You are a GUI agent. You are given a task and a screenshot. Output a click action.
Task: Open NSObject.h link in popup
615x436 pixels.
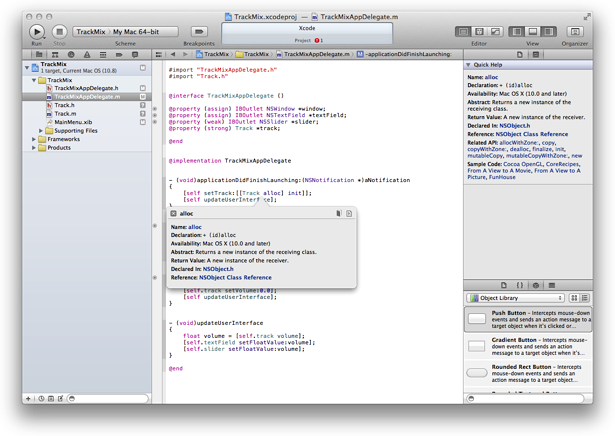coord(218,269)
